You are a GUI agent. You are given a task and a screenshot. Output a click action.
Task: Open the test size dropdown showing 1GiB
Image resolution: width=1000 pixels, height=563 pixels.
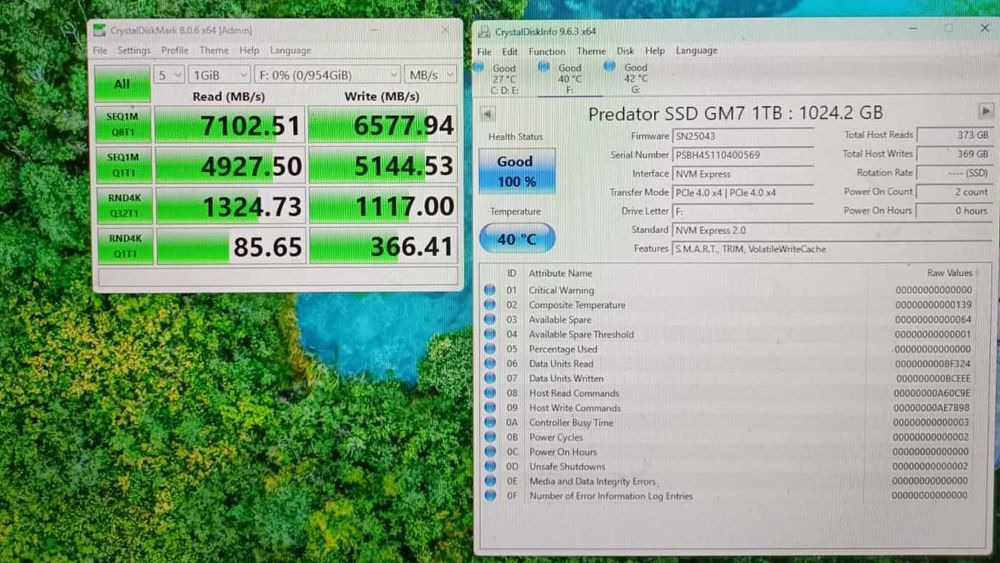[x=219, y=75]
